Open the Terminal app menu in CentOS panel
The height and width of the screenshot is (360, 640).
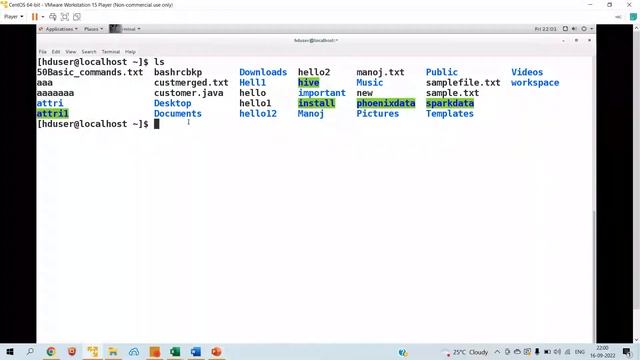(x=125, y=29)
